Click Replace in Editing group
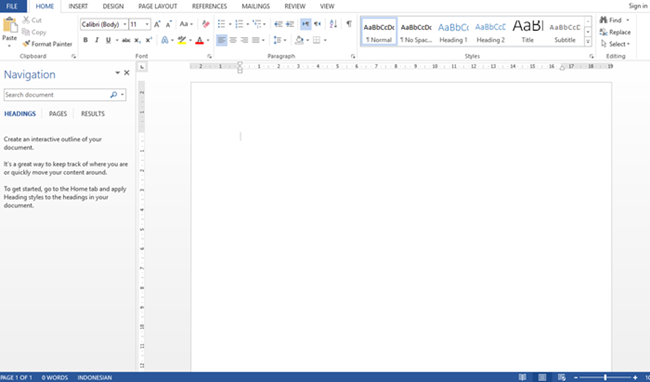This screenshot has height=382, width=650. [615, 32]
